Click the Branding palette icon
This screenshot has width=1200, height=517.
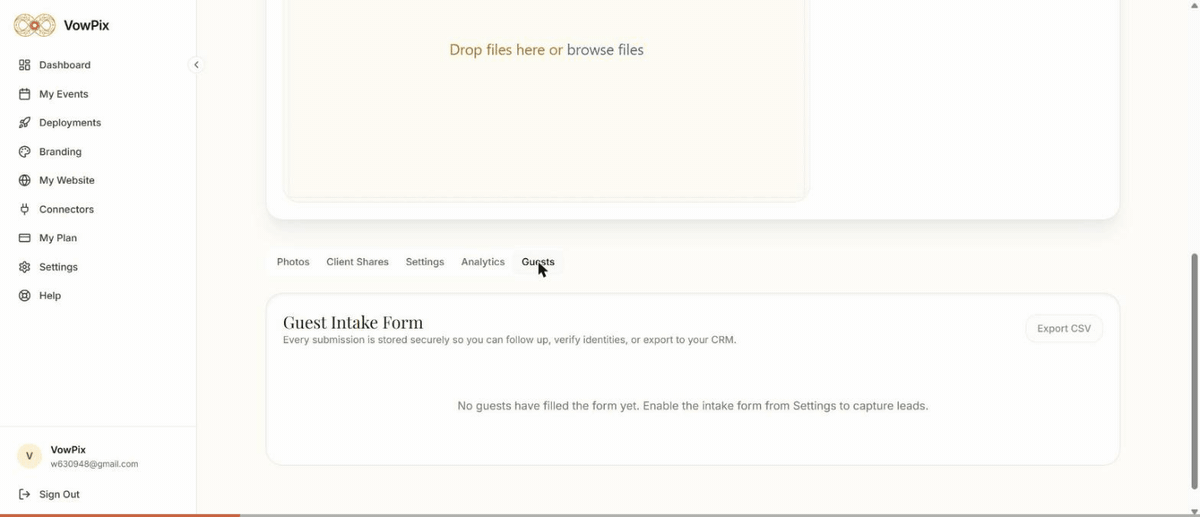(x=25, y=152)
